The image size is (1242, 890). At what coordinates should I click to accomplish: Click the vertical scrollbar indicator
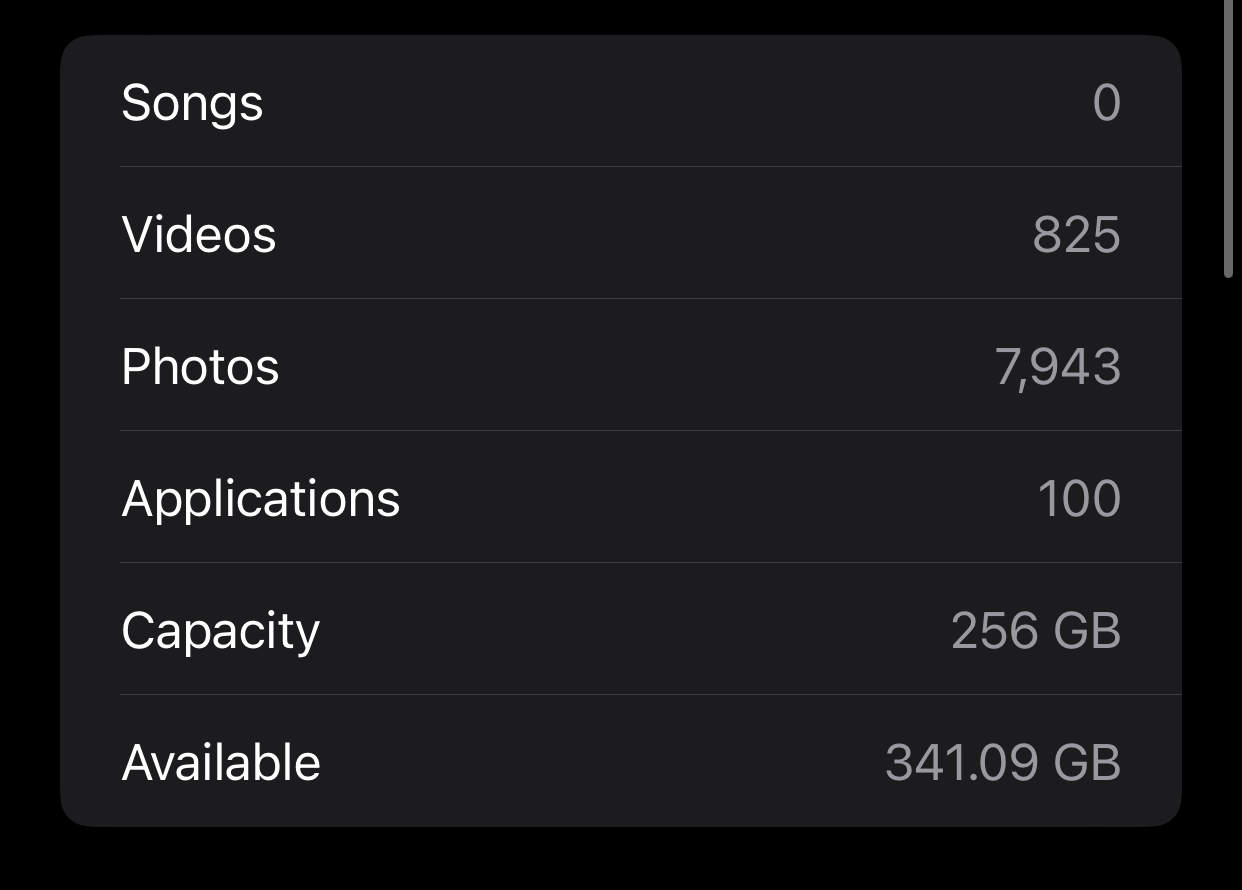coord(1229,138)
